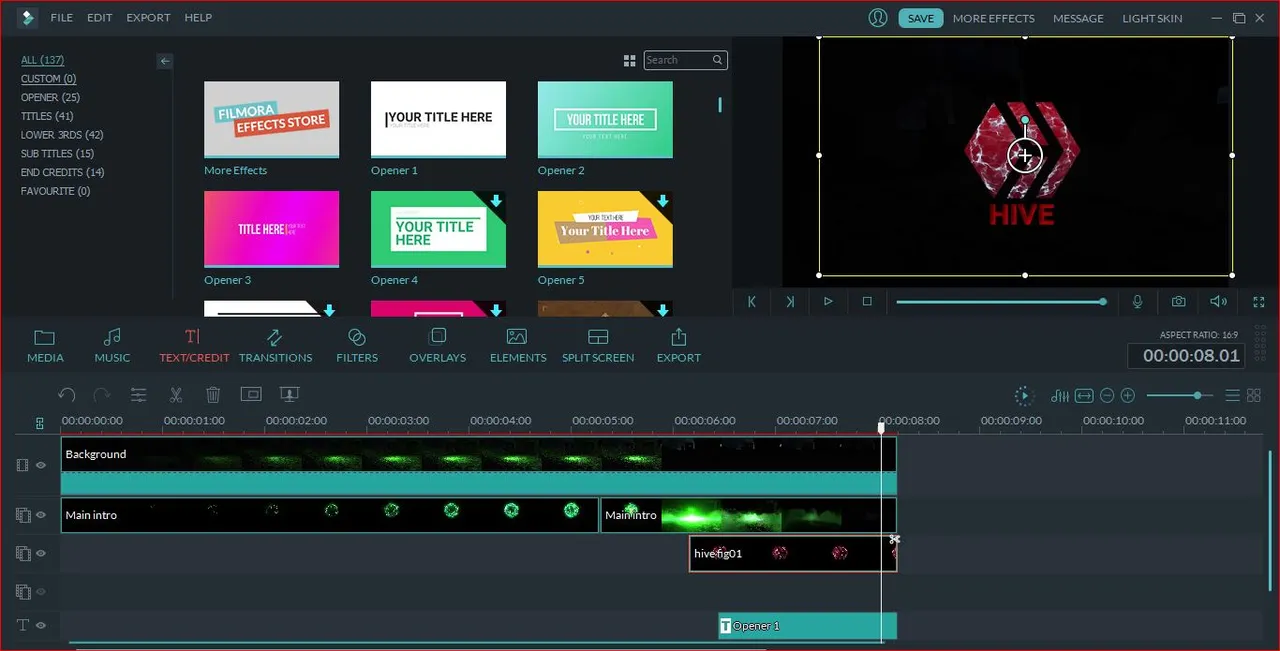Jump to next frame in preview
This screenshot has height=651, width=1280.
coord(790,301)
